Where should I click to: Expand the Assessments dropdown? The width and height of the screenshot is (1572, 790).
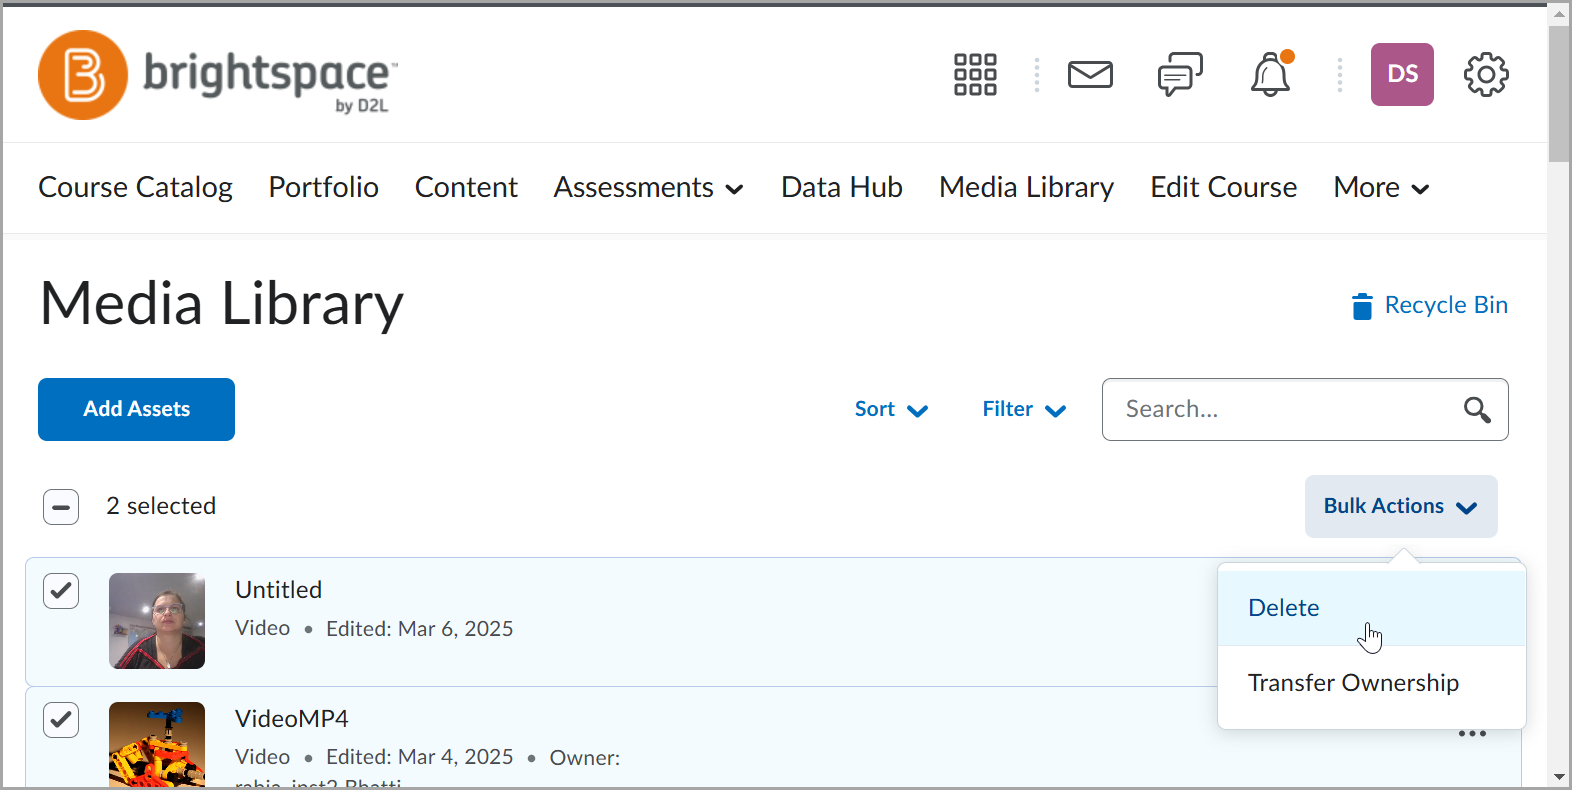pyautogui.click(x=649, y=188)
